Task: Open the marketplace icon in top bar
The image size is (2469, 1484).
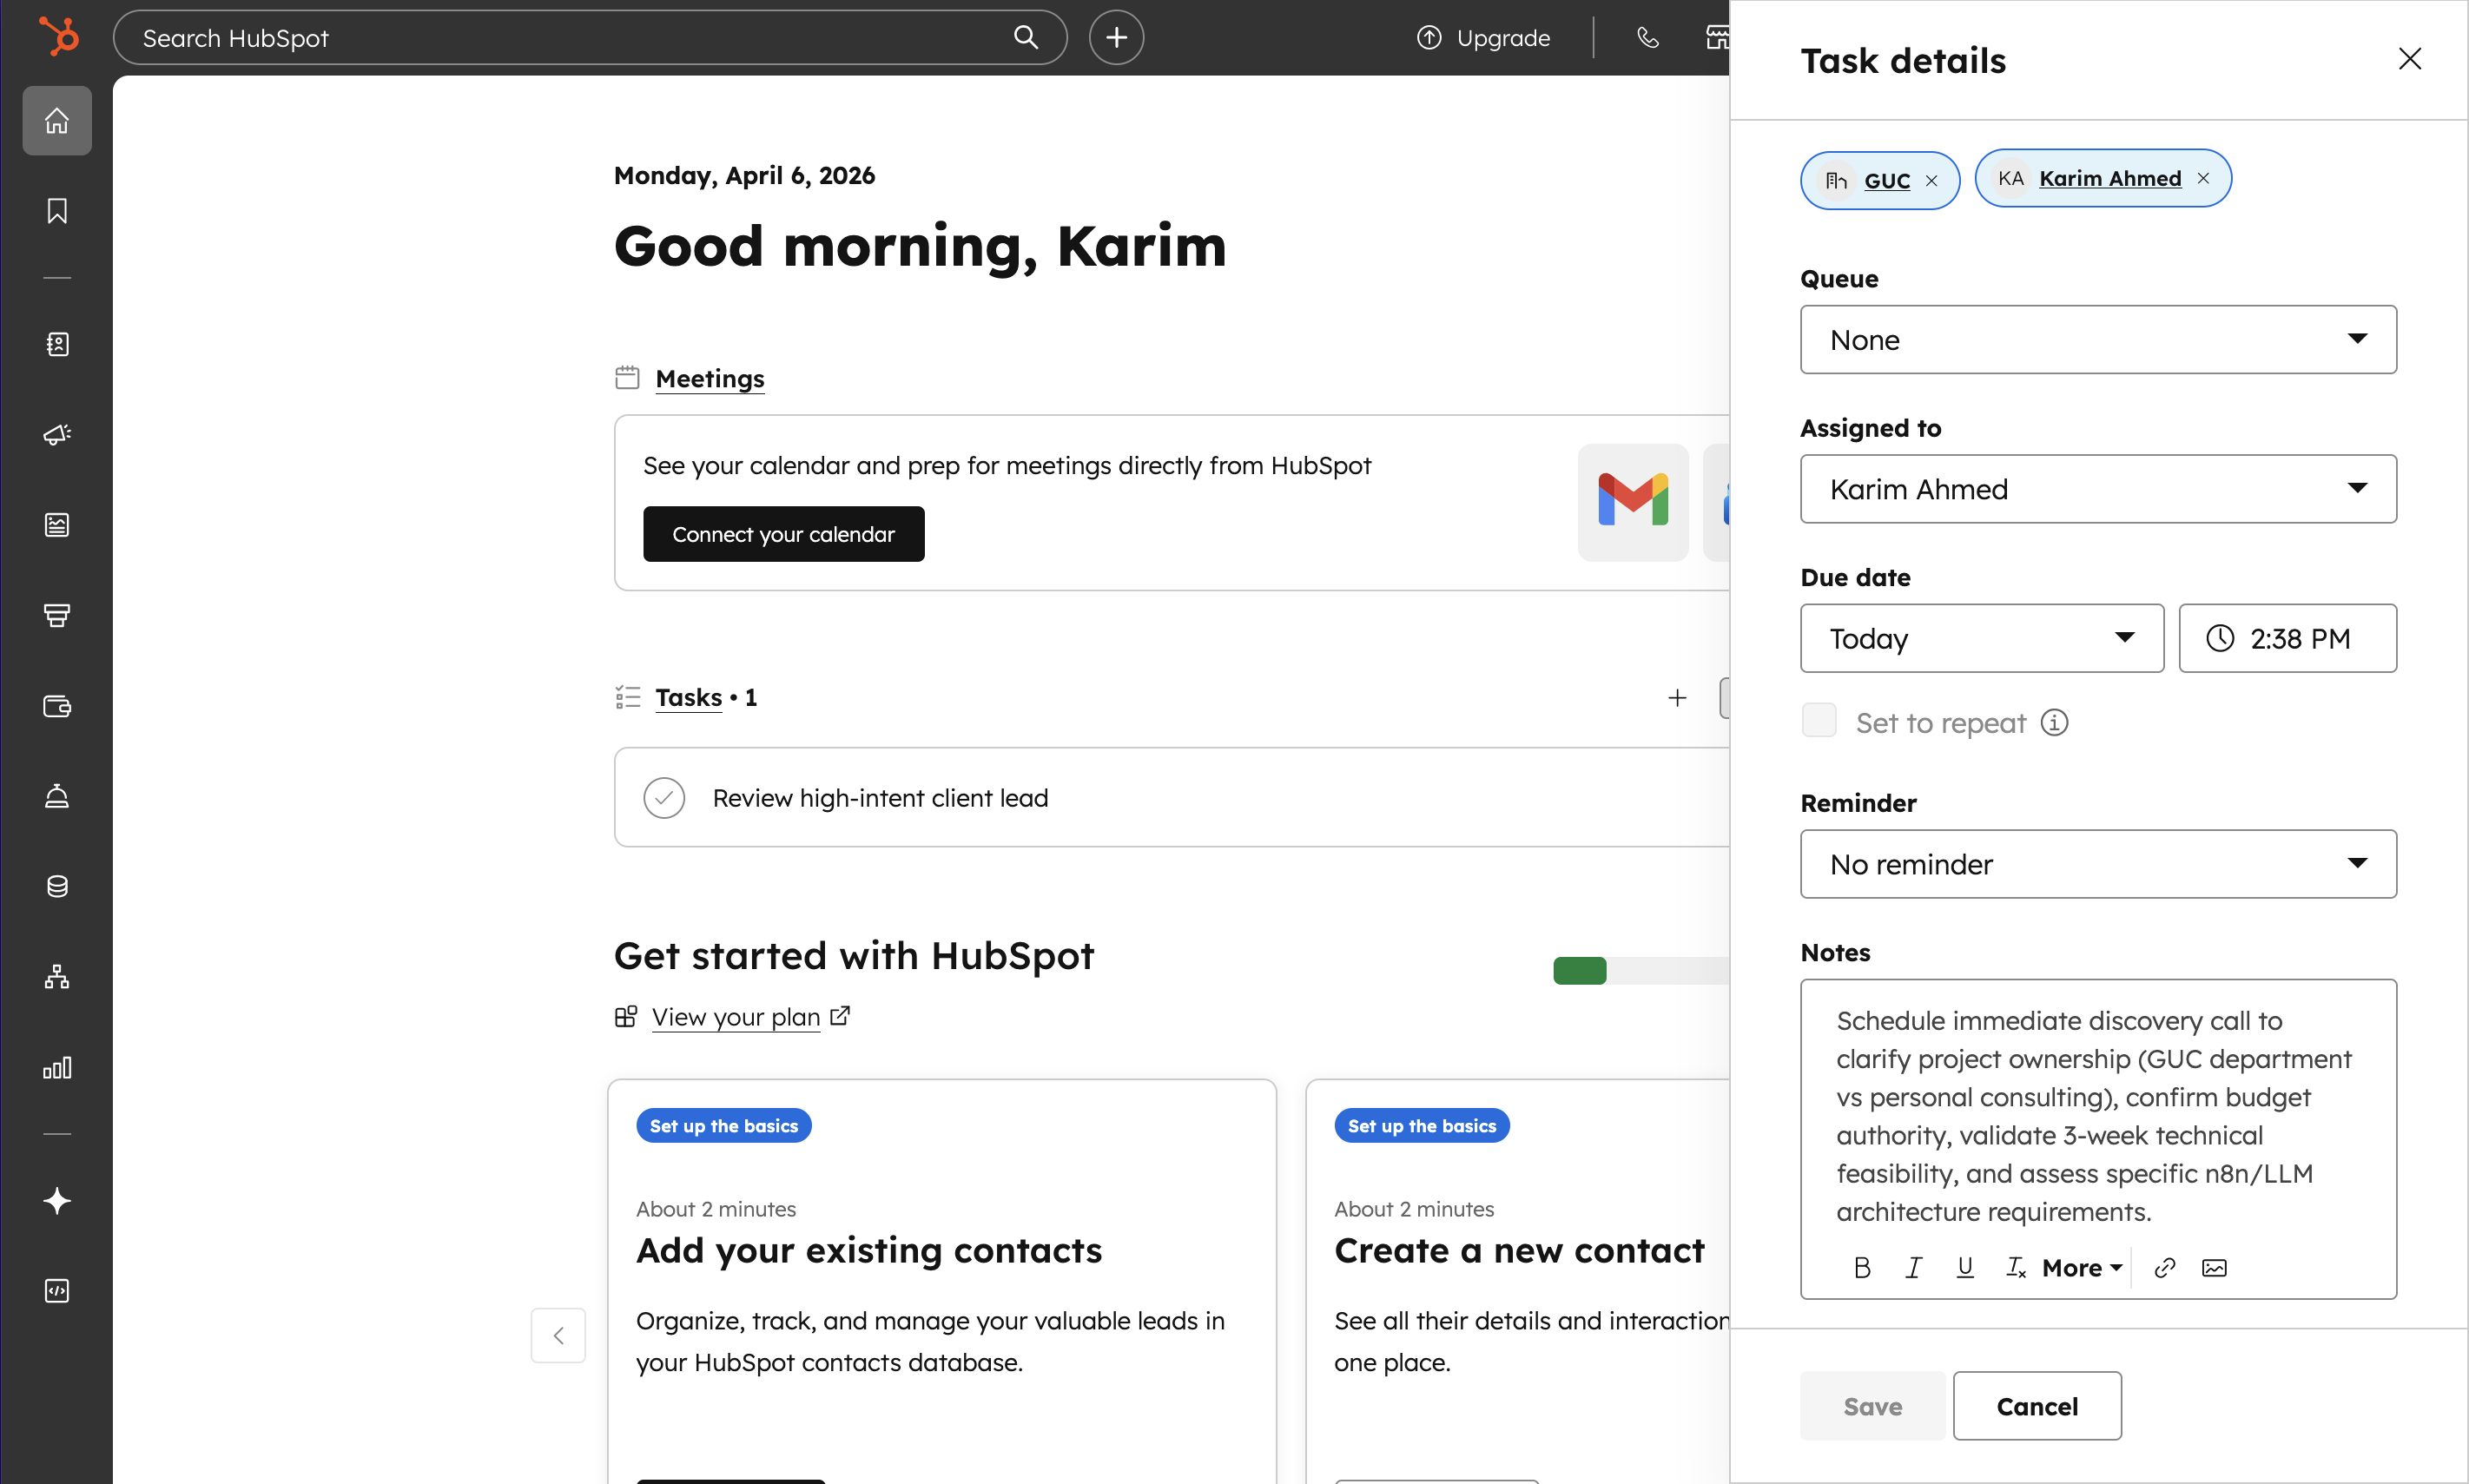Action: point(1717,37)
